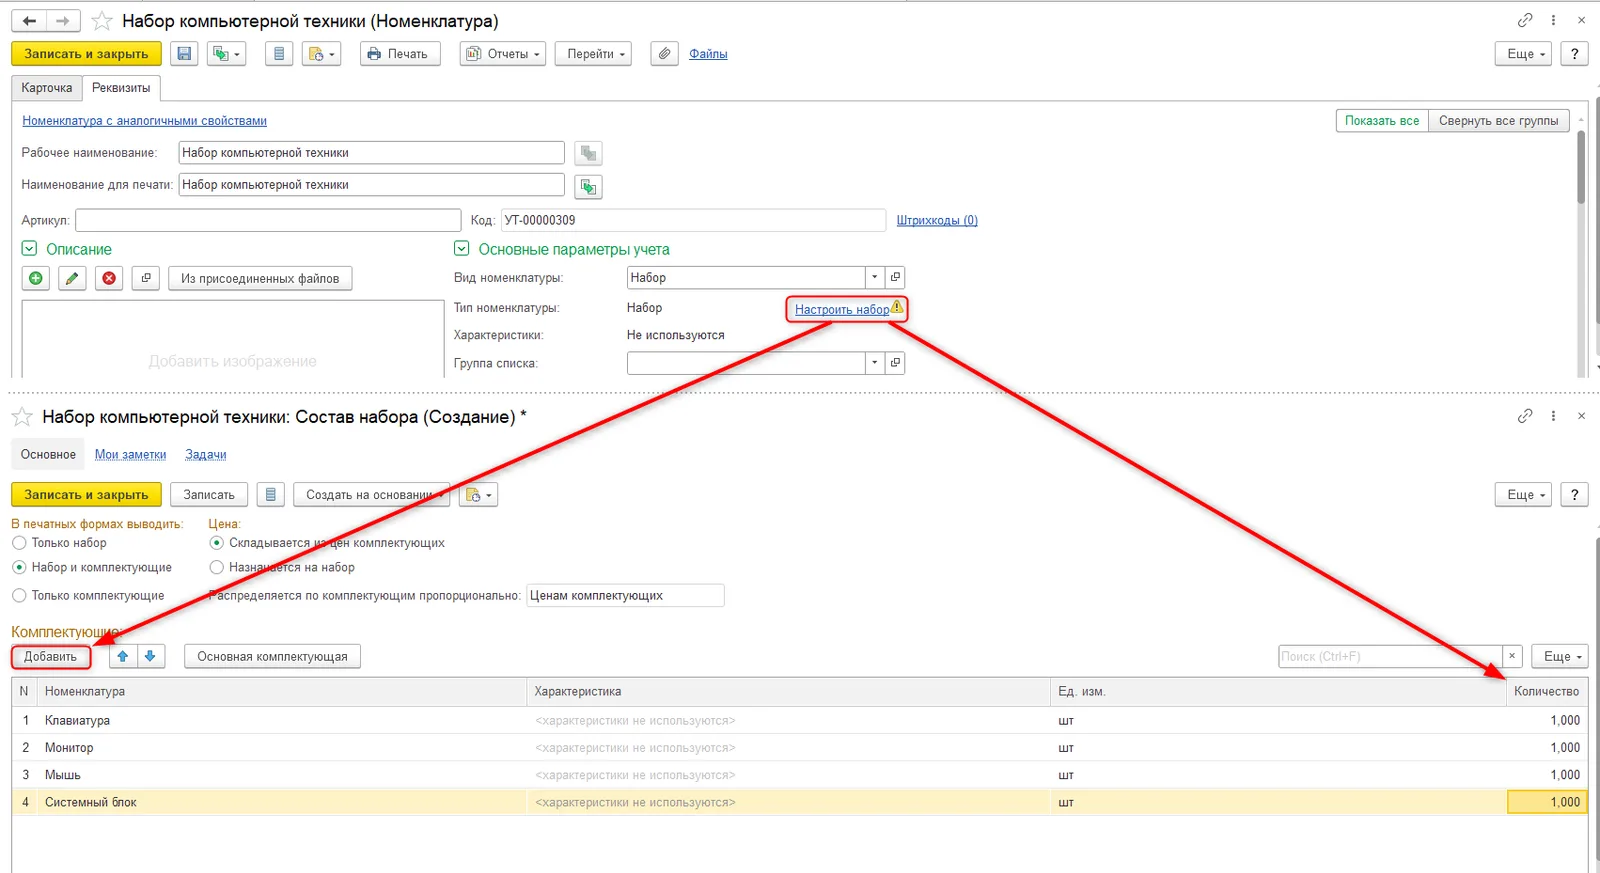Screen dimensions: 1600x873
Task: Click the floppy disk save icon
Action: (x=184, y=54)
